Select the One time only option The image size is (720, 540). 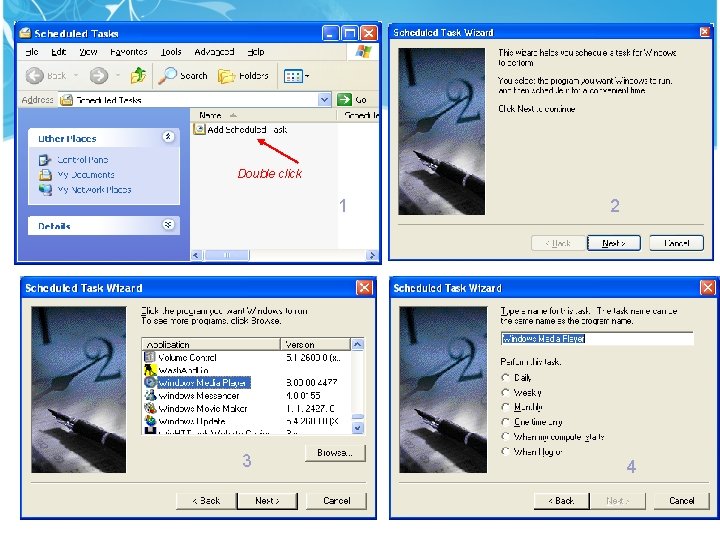pos(506,422)
